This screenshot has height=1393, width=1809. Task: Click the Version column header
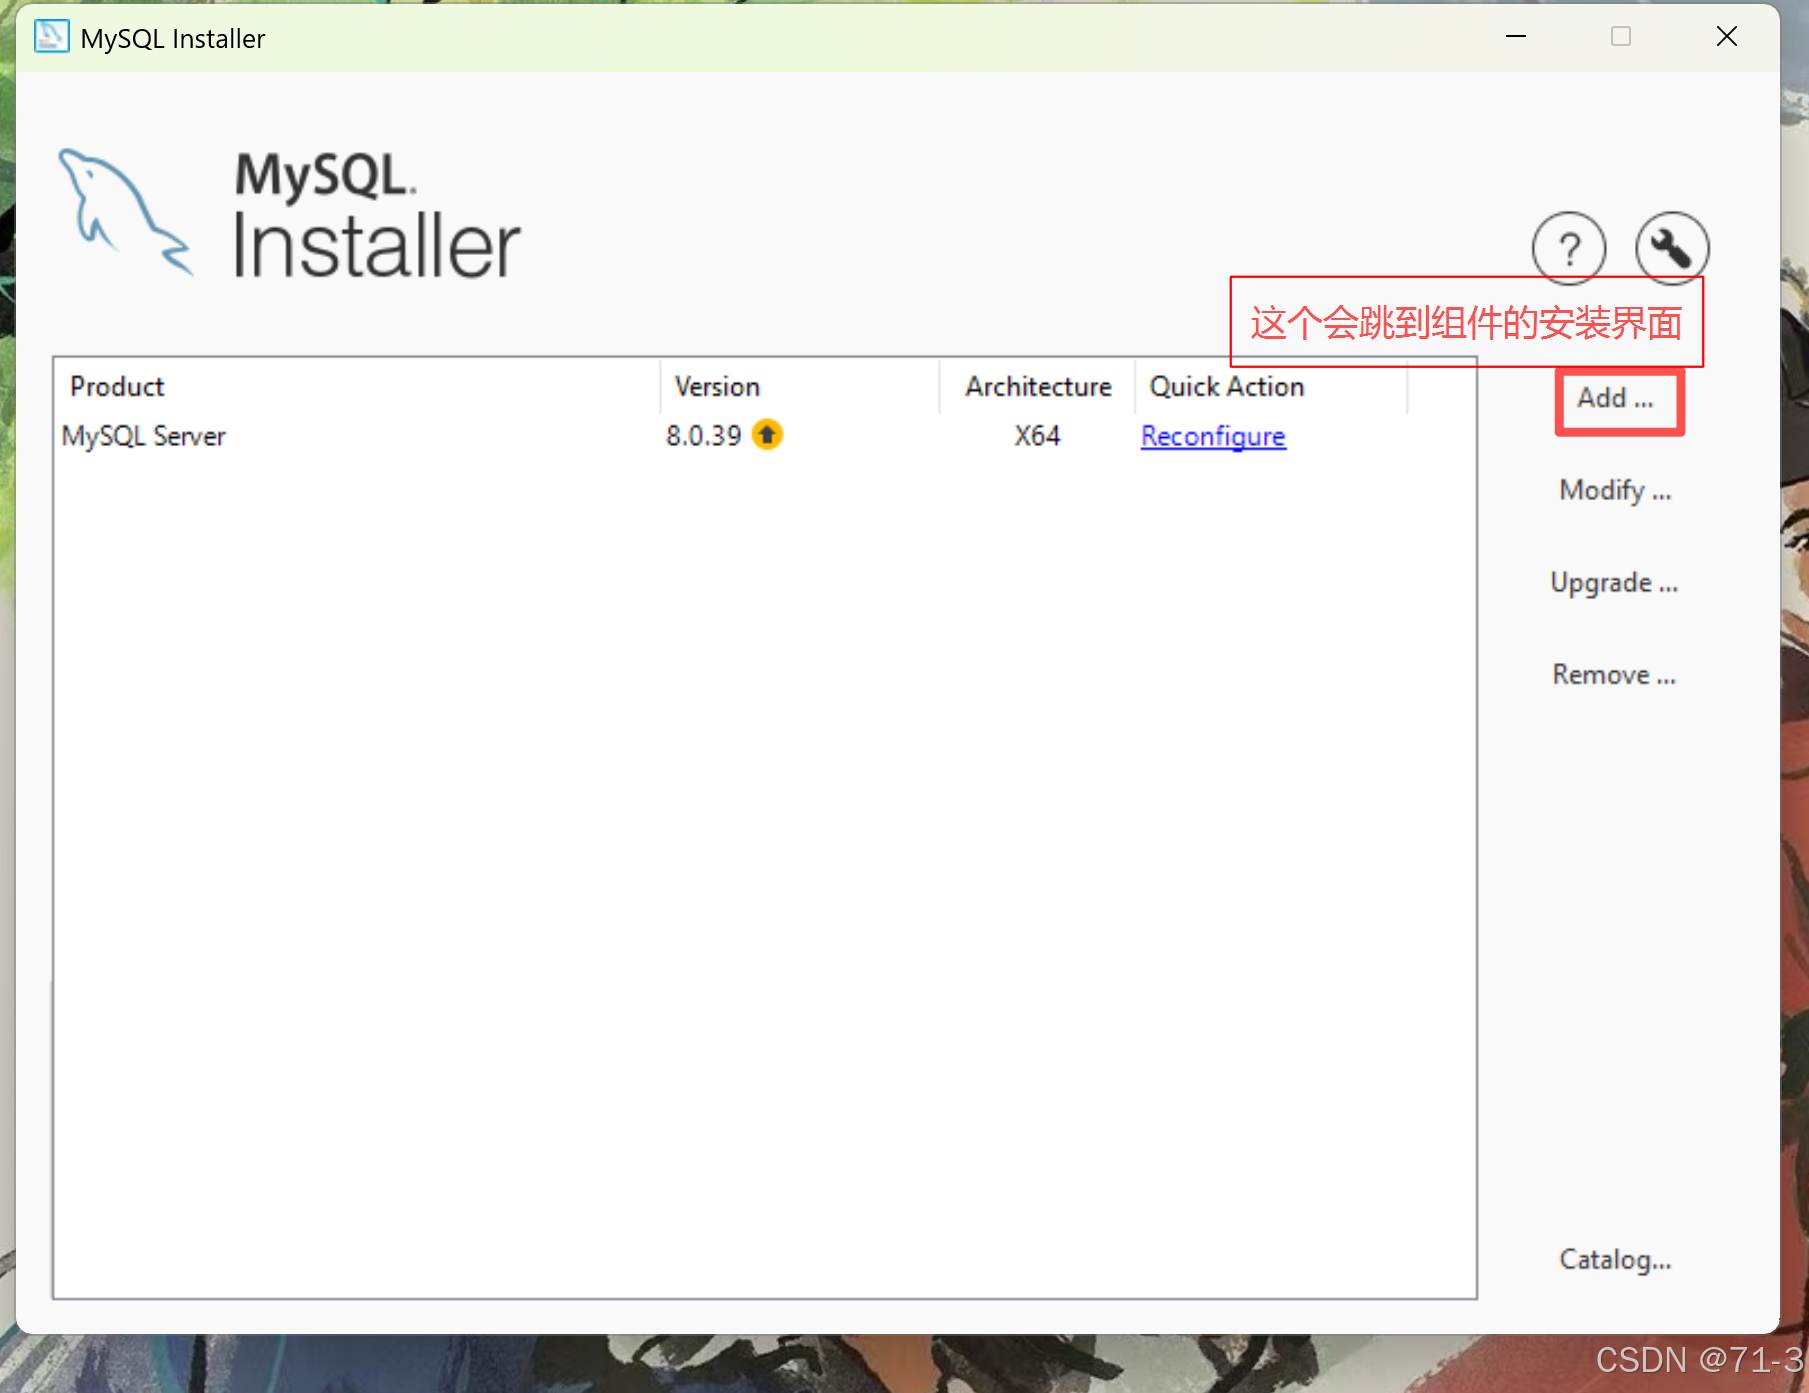(x=800, y=386)
